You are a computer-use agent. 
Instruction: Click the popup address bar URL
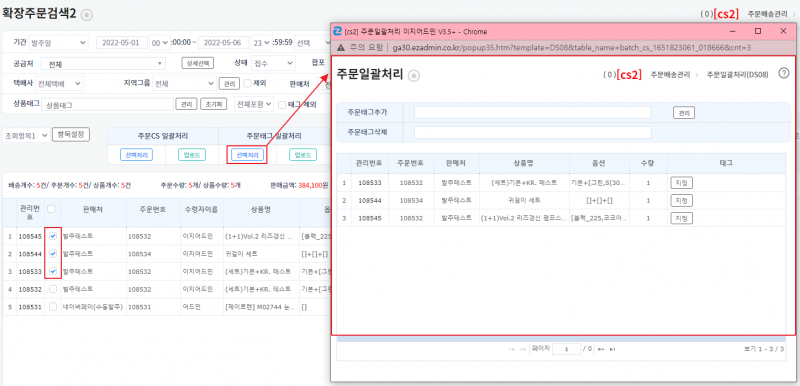(571, 47)
